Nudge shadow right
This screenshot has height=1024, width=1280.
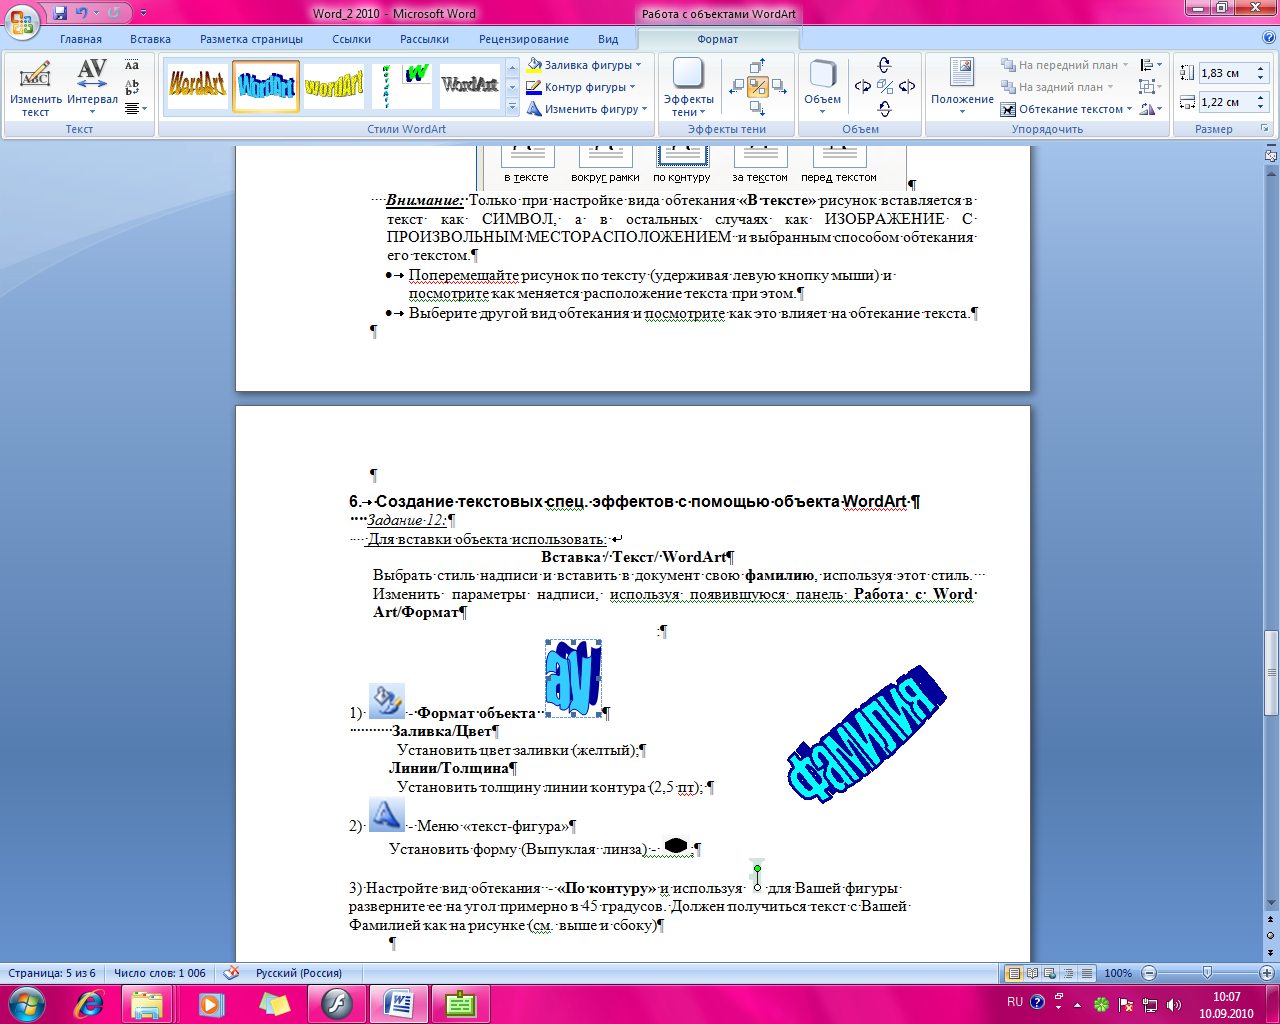[x=778, y=87]
